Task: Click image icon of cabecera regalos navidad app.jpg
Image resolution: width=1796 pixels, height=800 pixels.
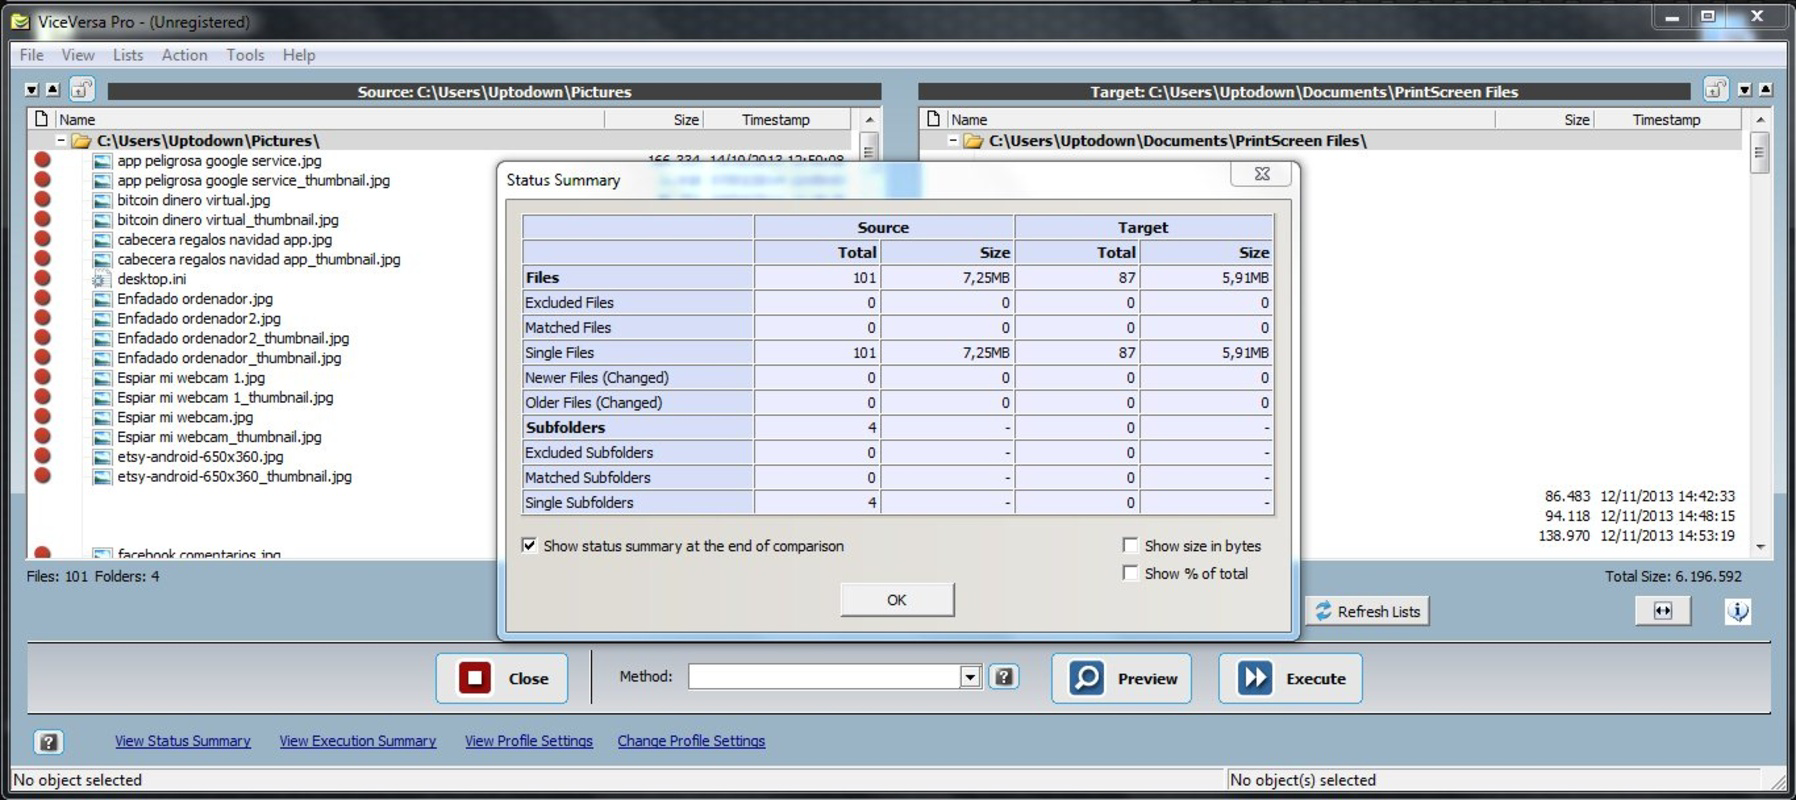Action: click(x=102, y=240)
